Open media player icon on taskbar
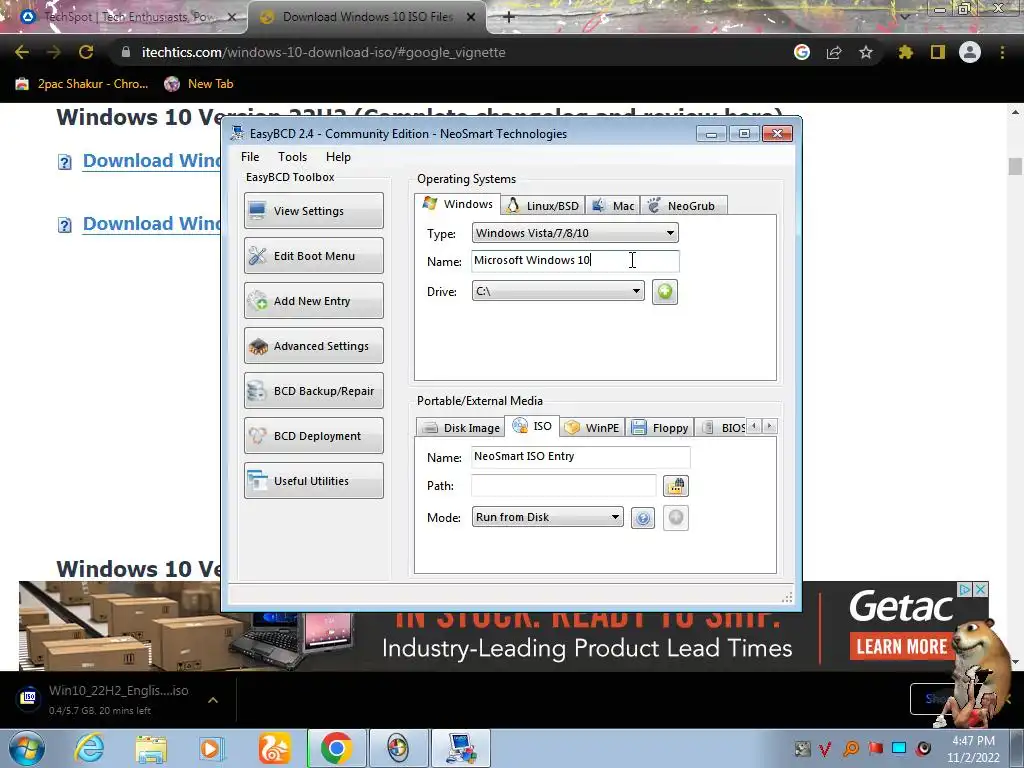Screen dimensions: 1024x768 (x=211, y=748)
